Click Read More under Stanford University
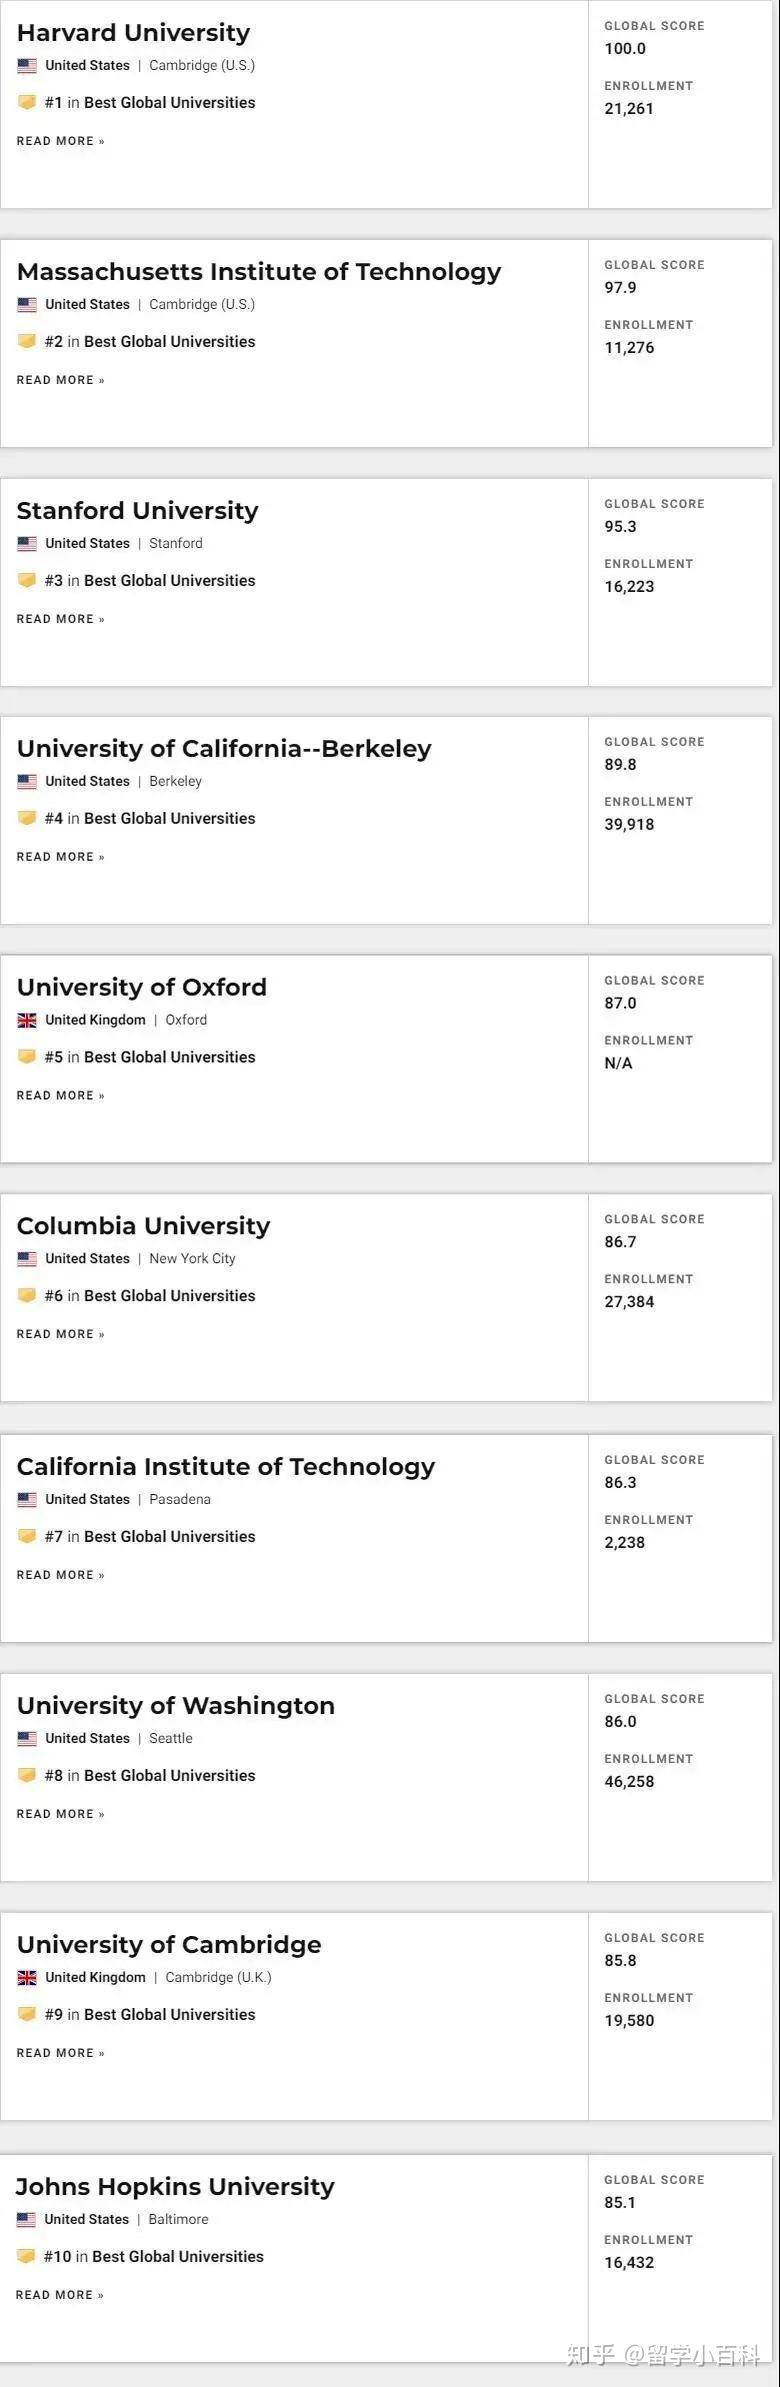This screenshot has height=2387, width=780. coord(60,619)
